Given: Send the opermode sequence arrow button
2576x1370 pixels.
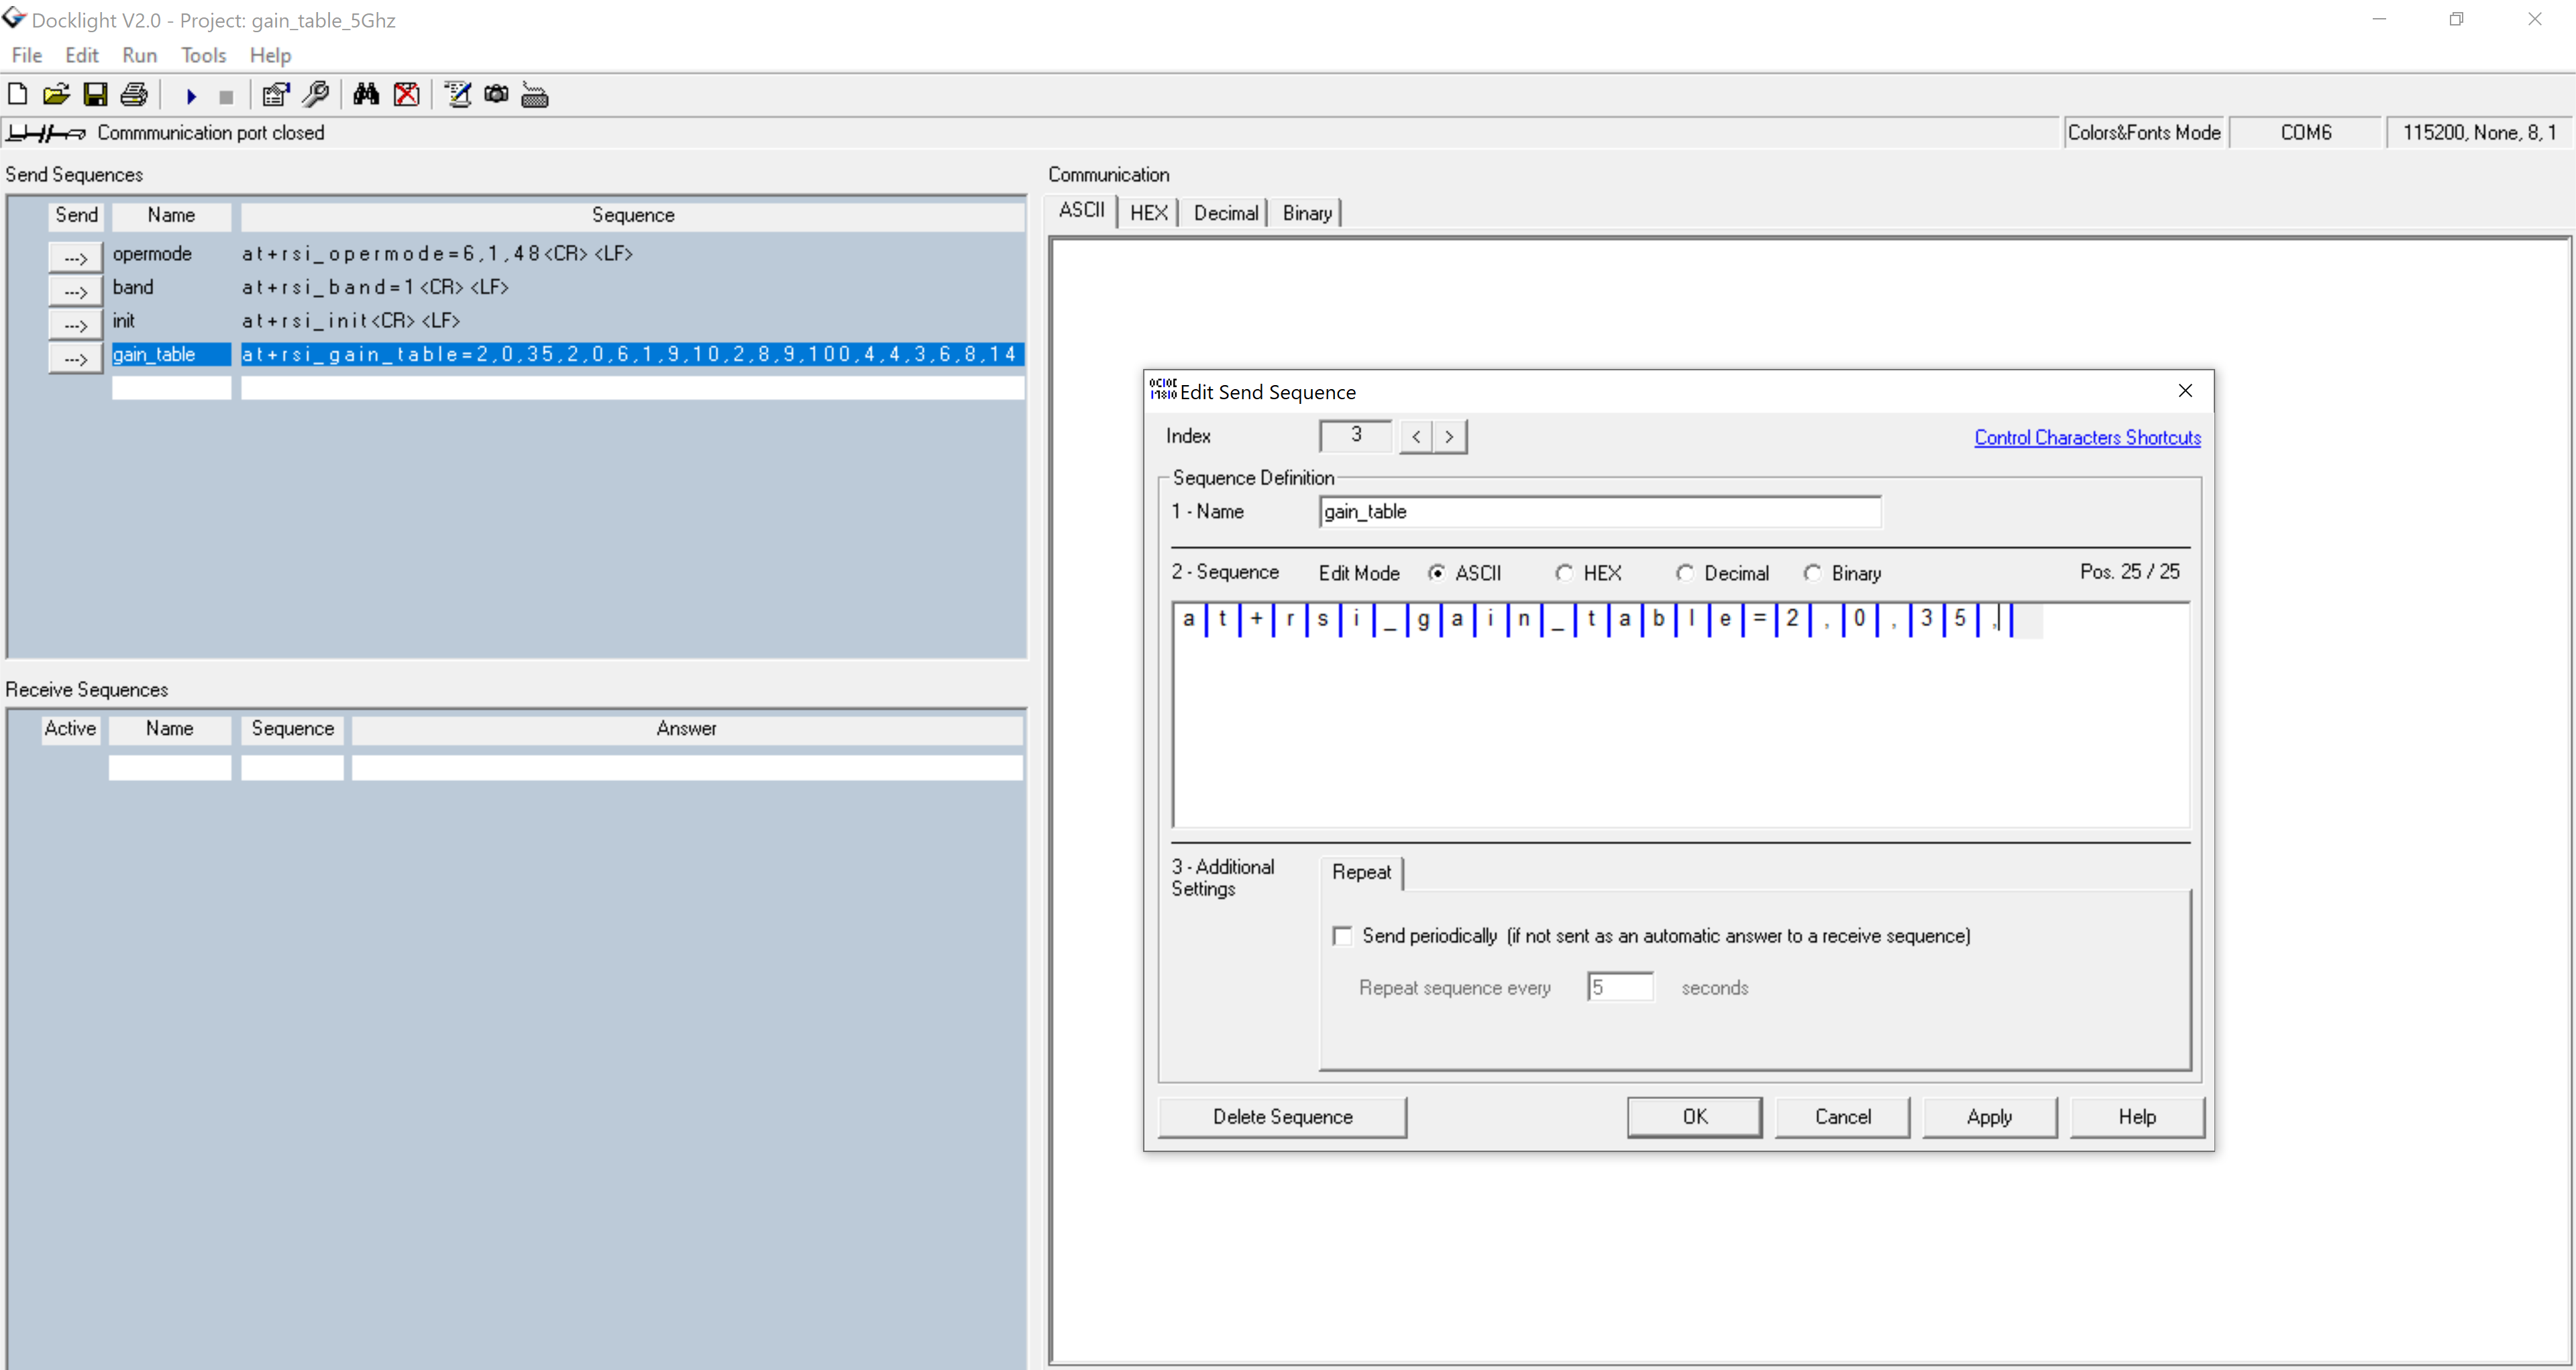Looking at the screenshot, I should (76, 257).
